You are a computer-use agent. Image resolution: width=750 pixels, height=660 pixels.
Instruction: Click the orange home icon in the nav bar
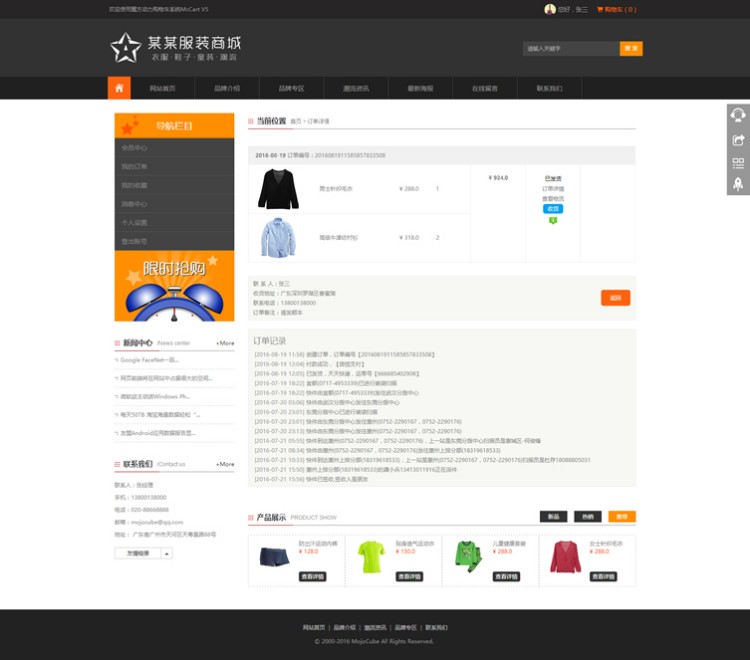119,88
